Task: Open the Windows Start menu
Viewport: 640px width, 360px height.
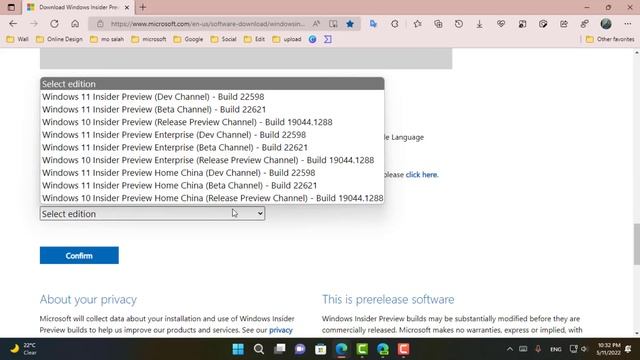Action: click(x=238, y=349)
